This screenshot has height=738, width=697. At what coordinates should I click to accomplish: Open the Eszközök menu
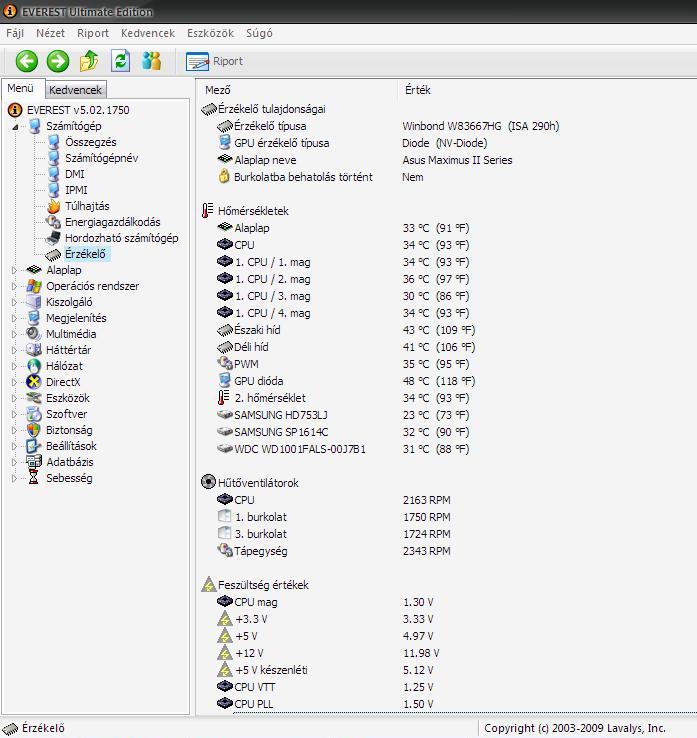point(210,33)
